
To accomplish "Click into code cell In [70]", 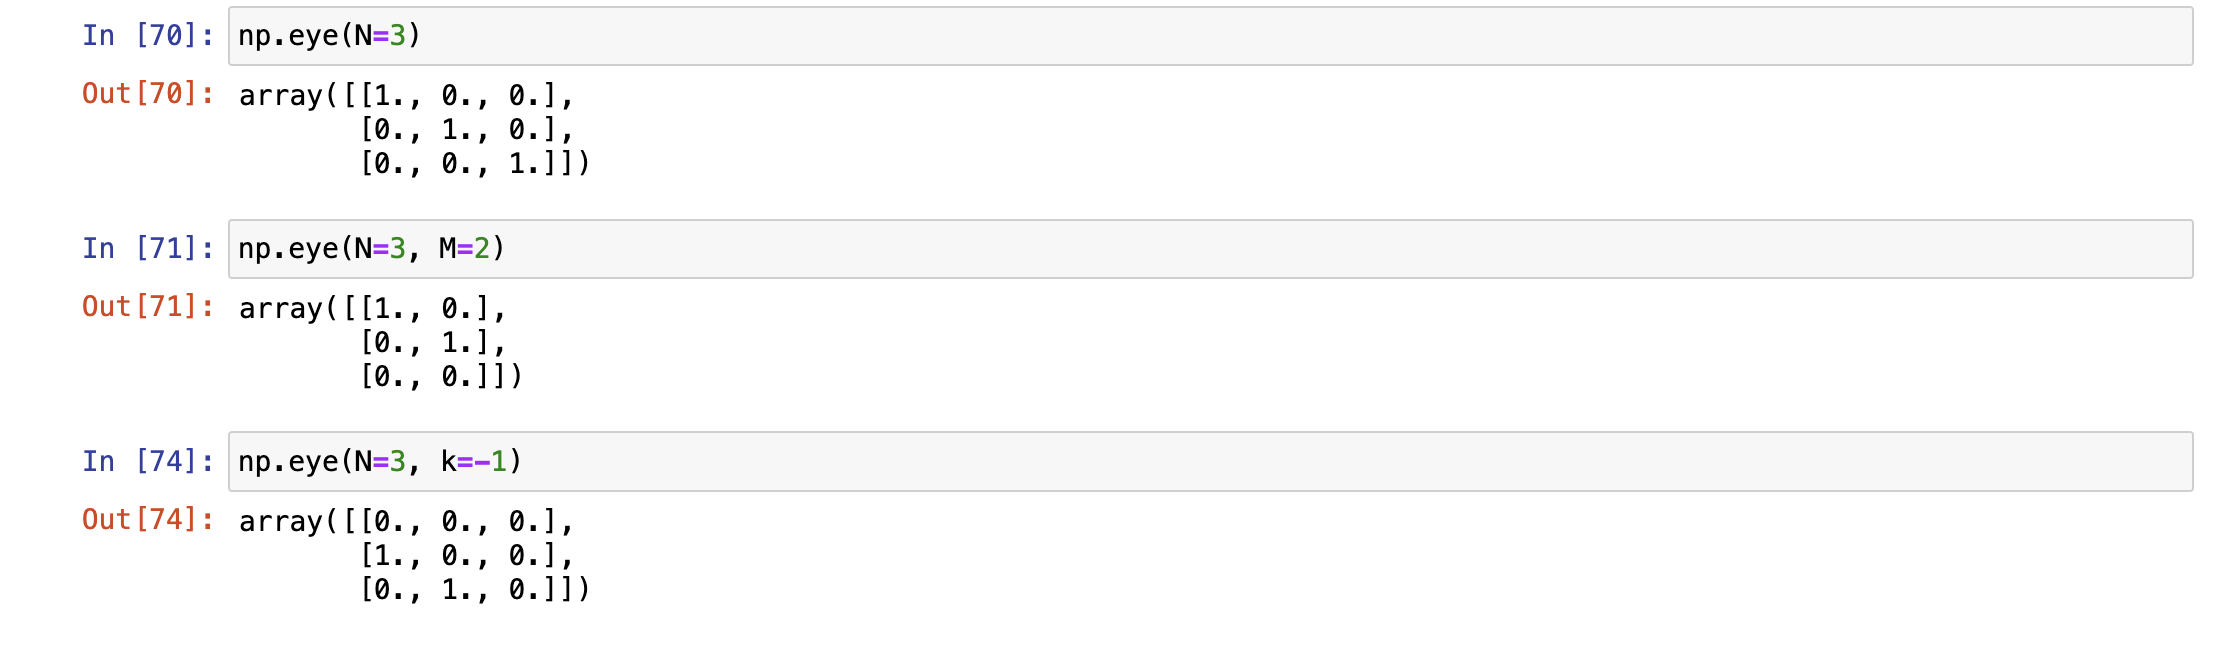I will click(1200, 36).
